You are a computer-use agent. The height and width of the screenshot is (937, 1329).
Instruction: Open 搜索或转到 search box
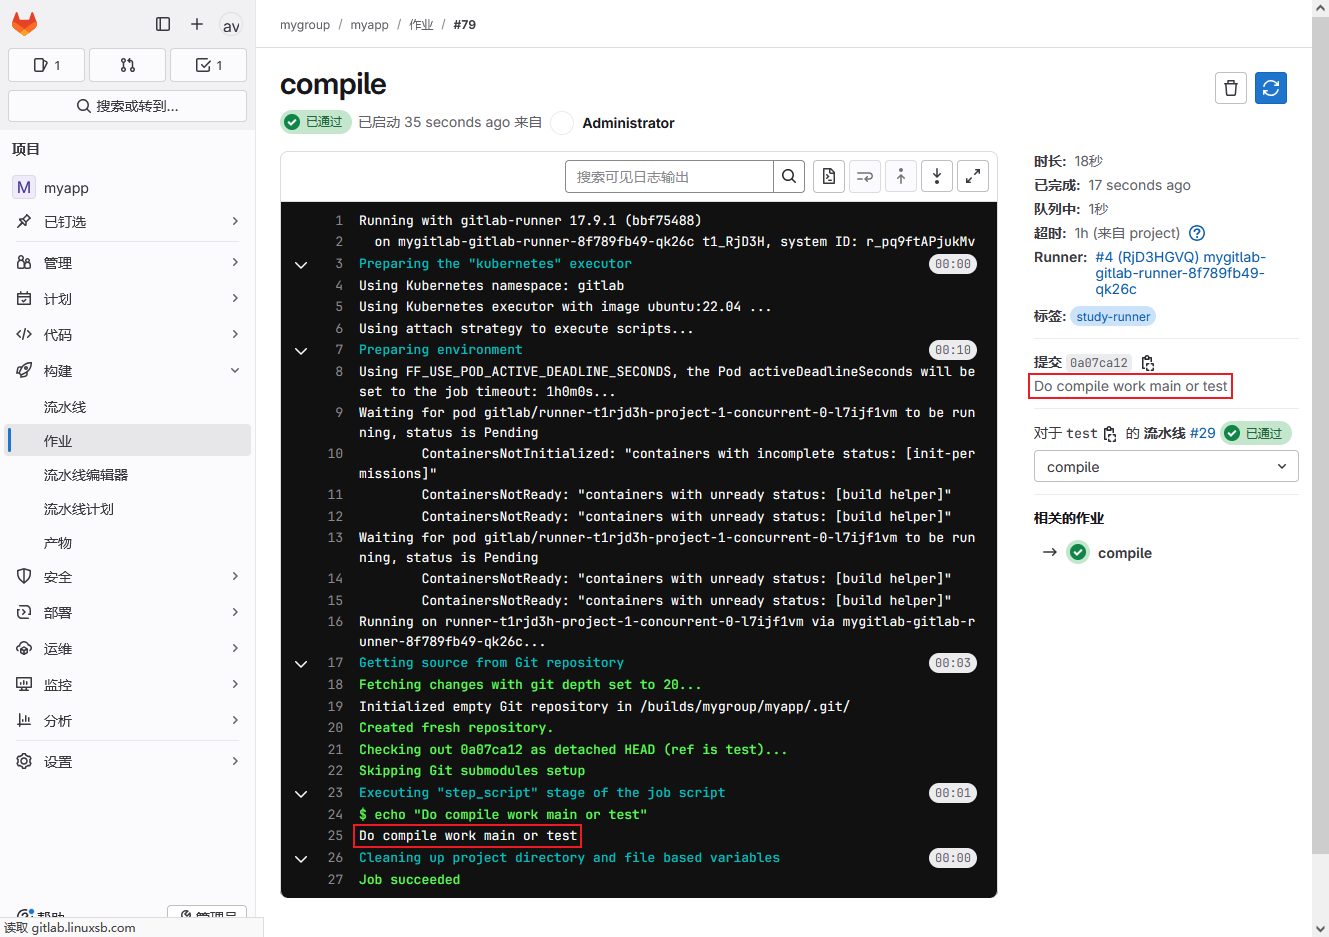coord(127,106)
